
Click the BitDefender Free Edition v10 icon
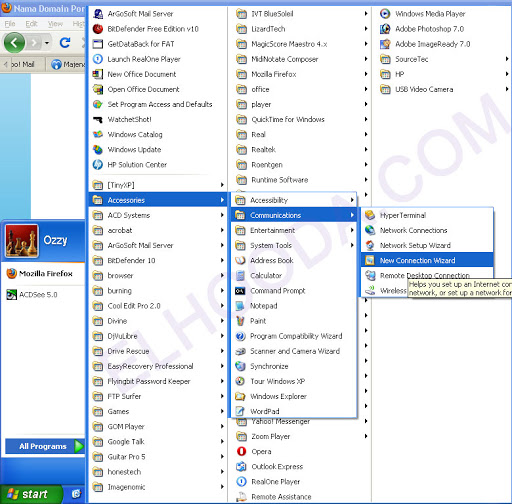(98, 29)
